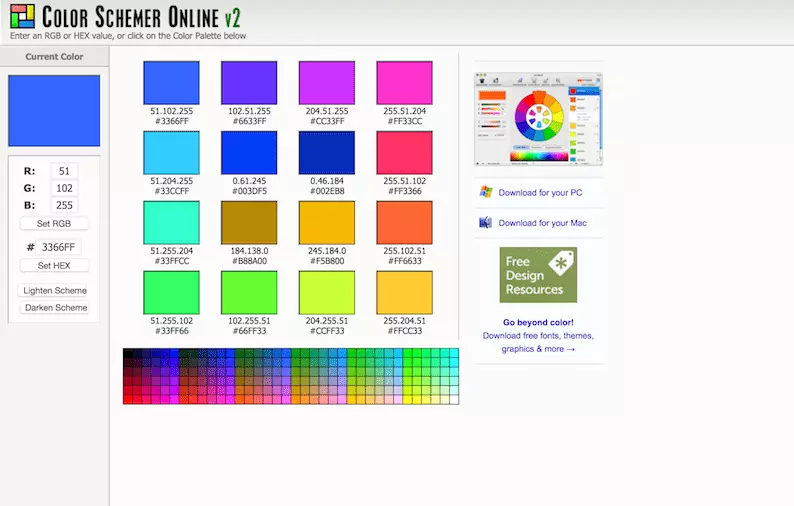Open the ColorSchemer app screenshot thumbnail
This screenshot has width=794, height=506.
tap(538, 120)
